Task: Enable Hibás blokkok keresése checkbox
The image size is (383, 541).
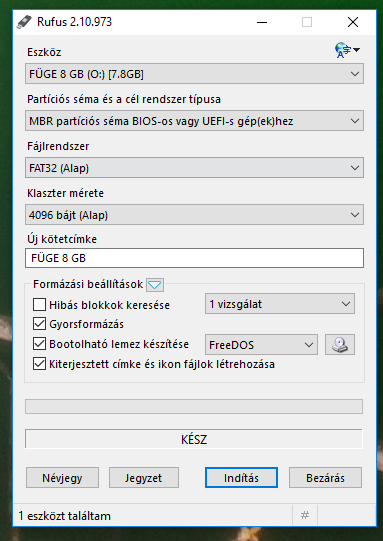Action: pyautogui.click(x=39, y=305)
